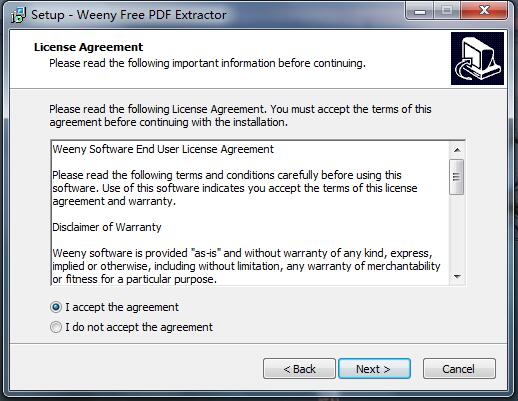Click the license text scroll down arrow
The width and height of the screenshot is (518, 401).
[457, 277]
